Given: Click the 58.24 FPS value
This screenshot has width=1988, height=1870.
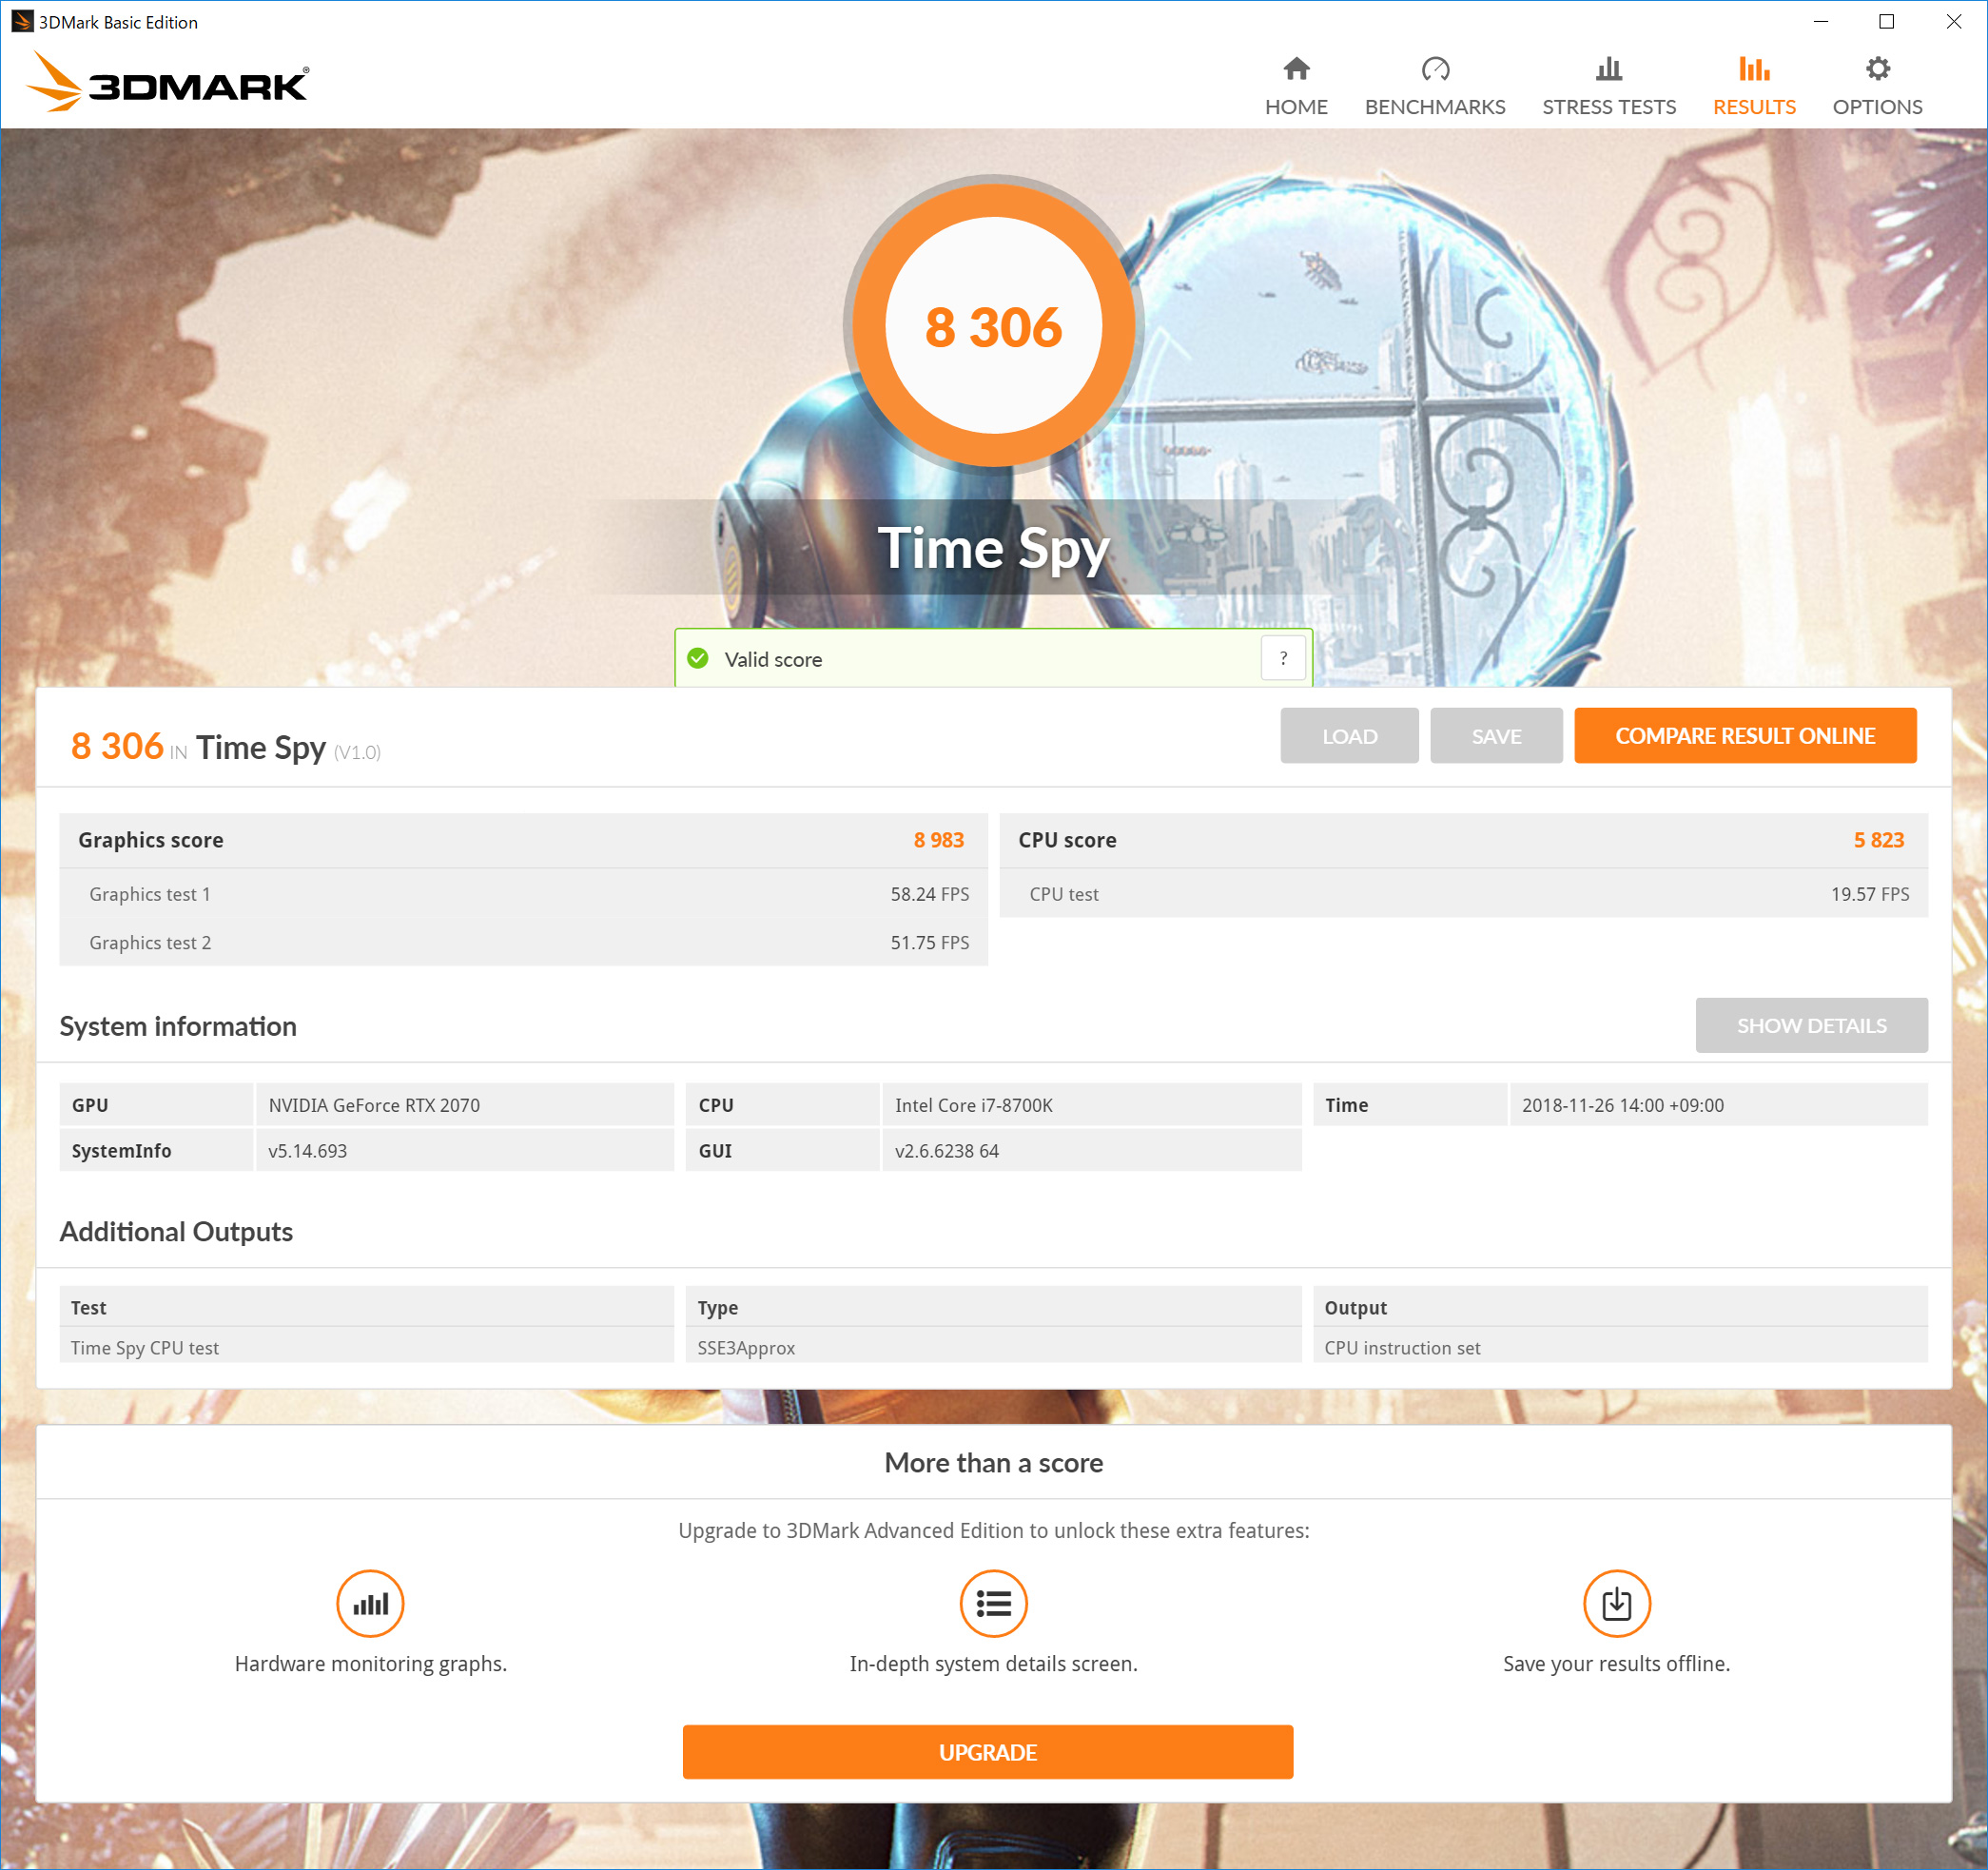Looking at the screenshot, I should coord(929,894).
